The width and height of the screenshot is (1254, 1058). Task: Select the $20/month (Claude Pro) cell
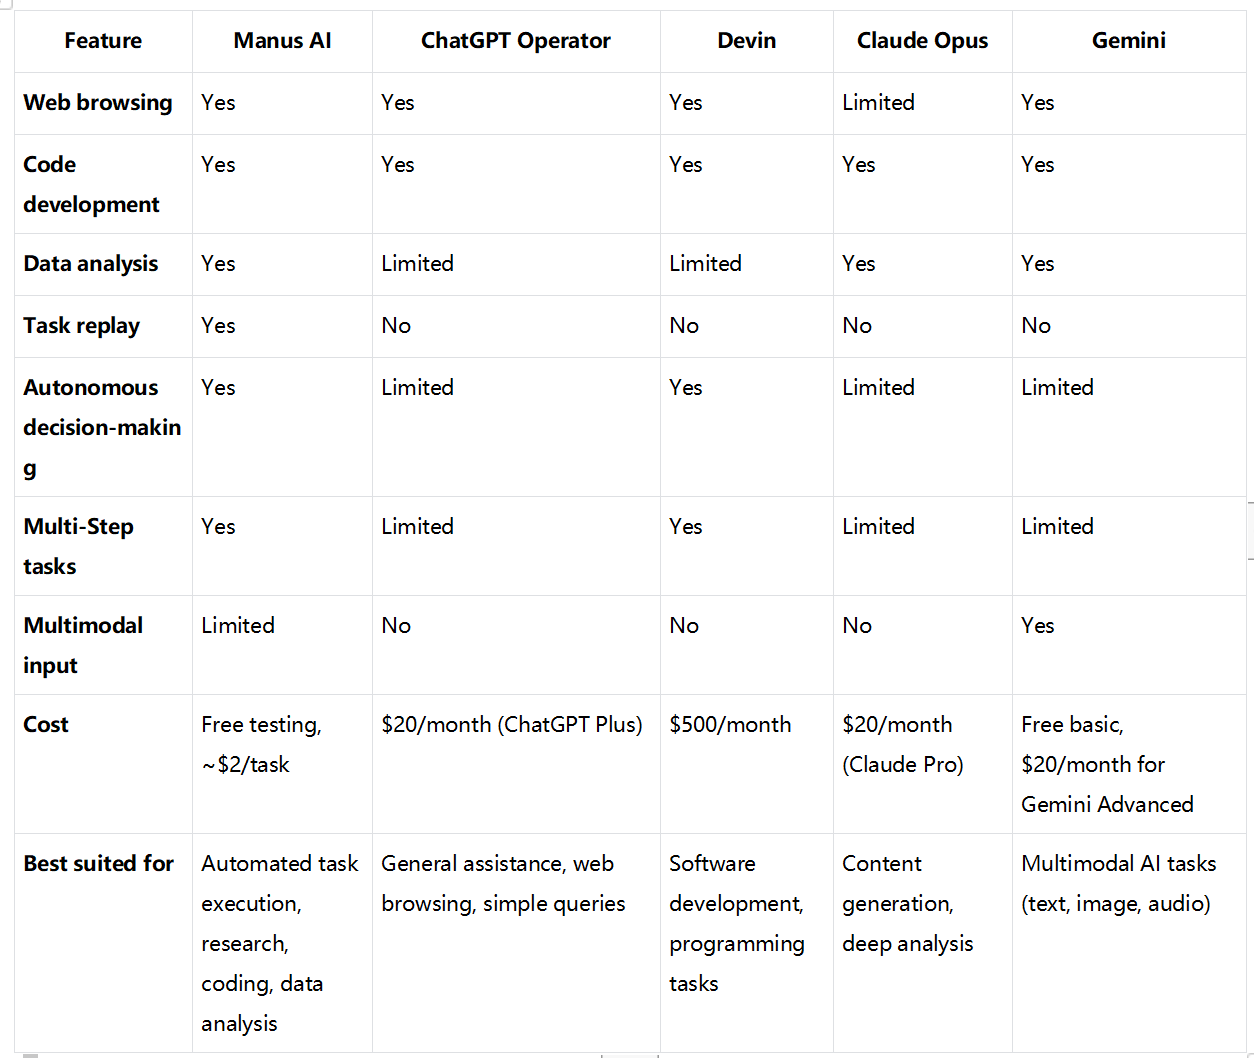[902, 745]
